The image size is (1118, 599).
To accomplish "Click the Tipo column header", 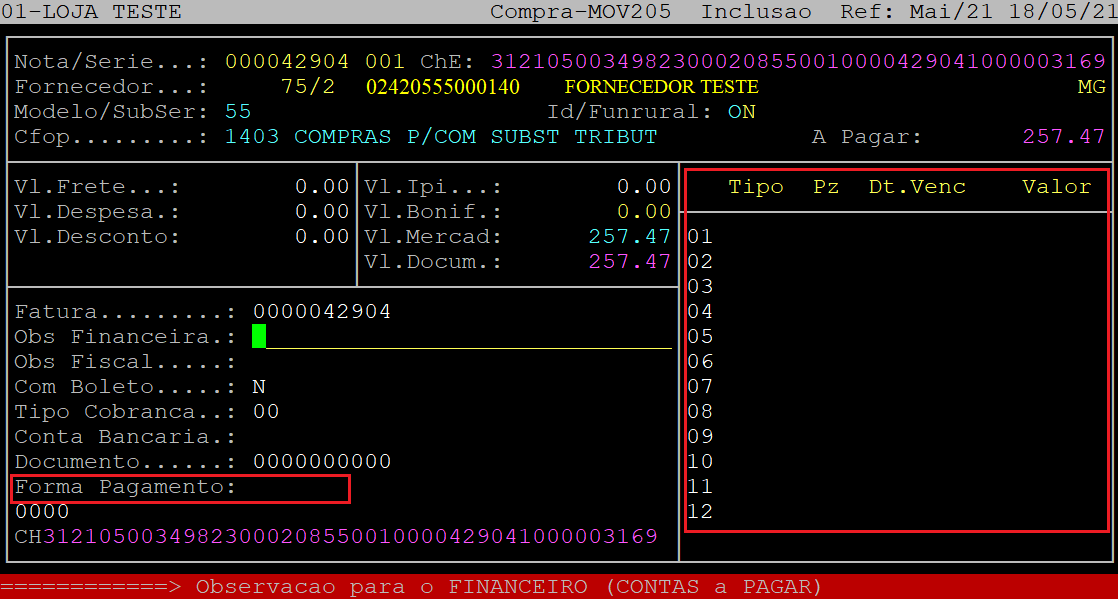I will [x=755, y=187].
